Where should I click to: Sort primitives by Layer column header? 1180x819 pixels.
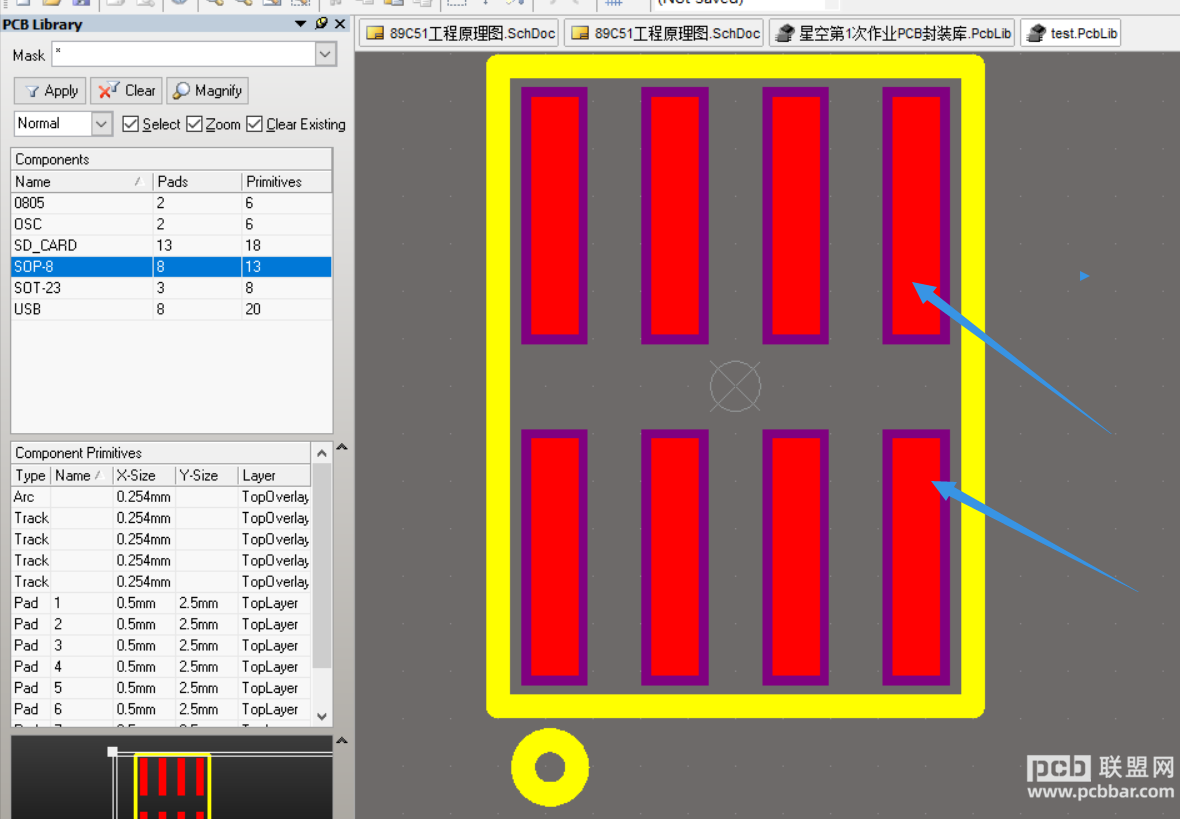[274, 476]
